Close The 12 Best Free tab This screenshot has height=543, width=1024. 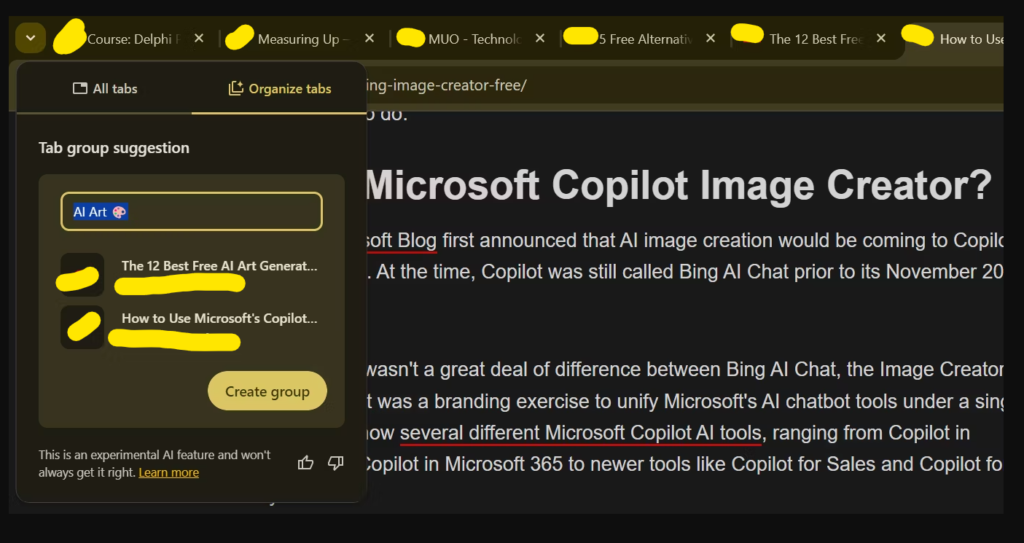[881, 39]
